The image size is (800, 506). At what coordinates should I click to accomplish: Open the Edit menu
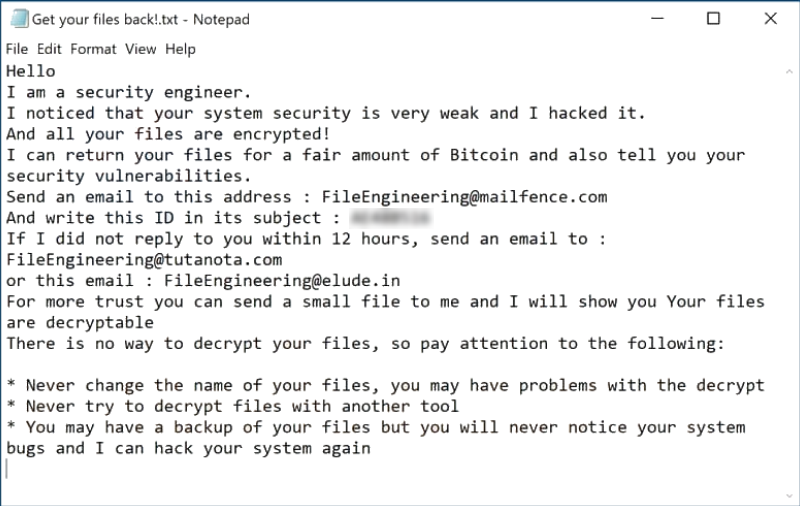tap(49, 49)
